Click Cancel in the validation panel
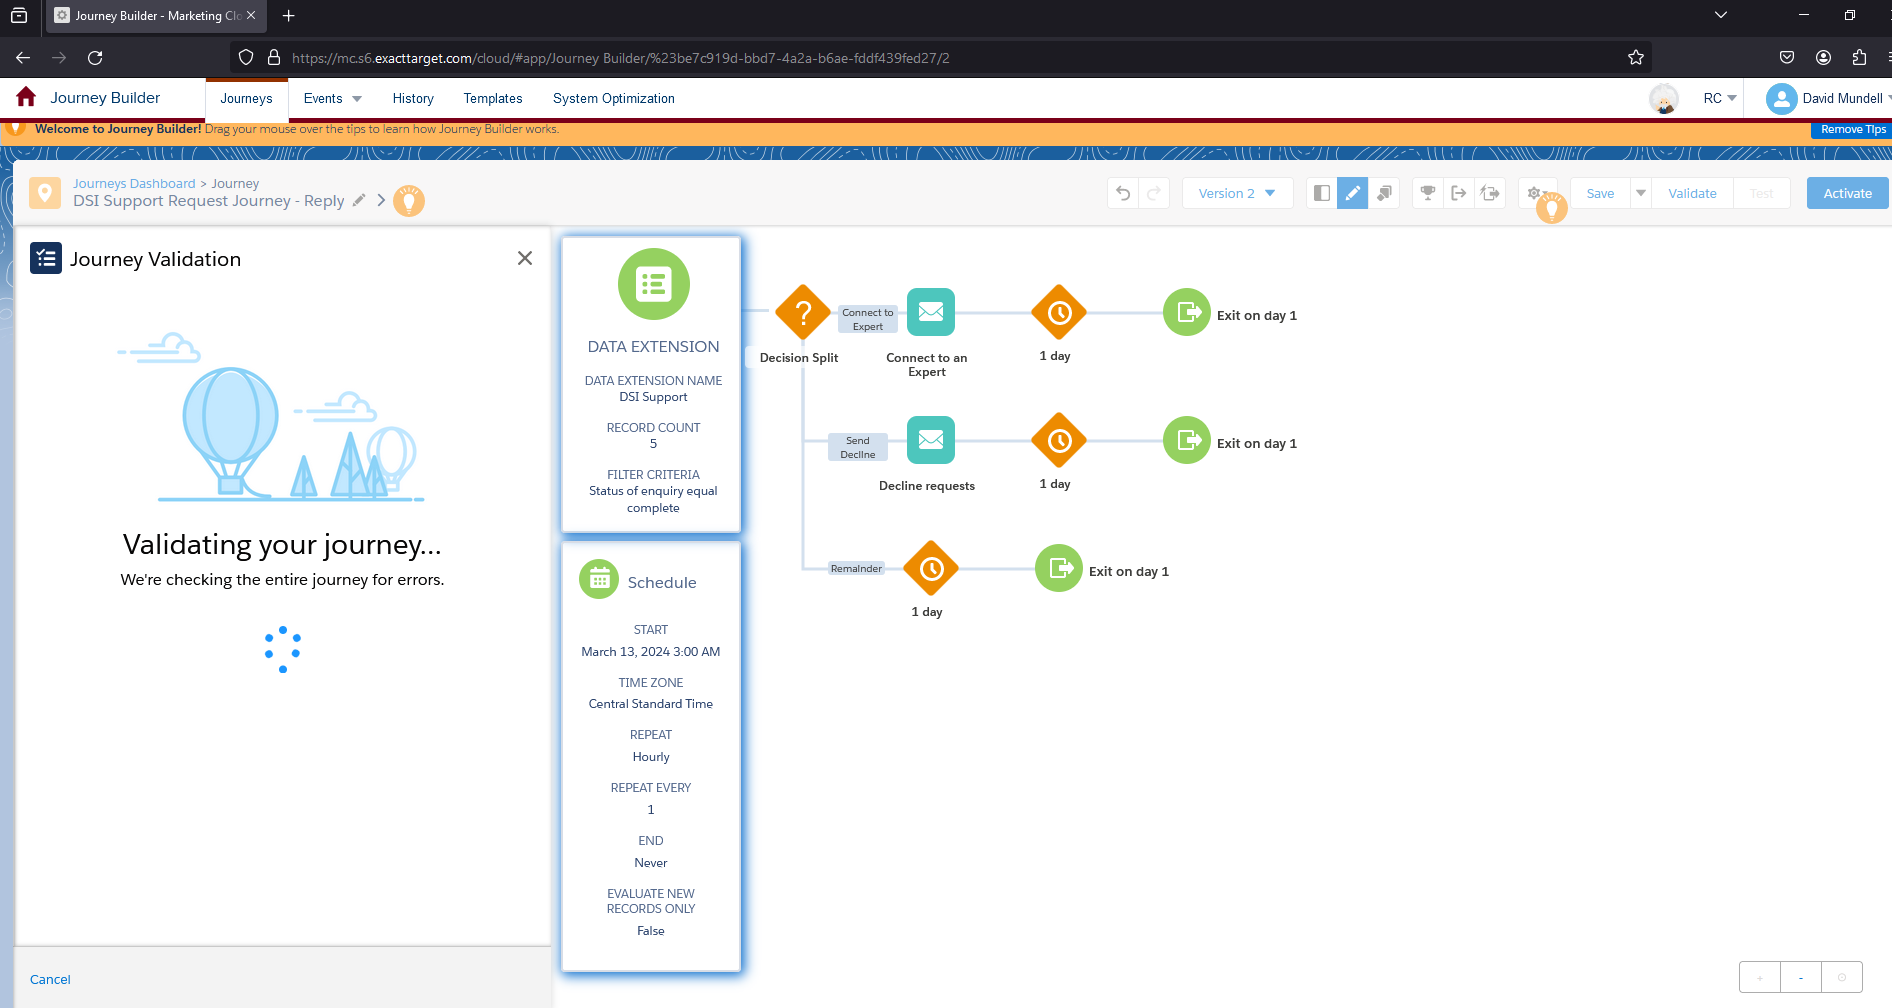Screen dimensions: 1892x1008 coord(50,980)
